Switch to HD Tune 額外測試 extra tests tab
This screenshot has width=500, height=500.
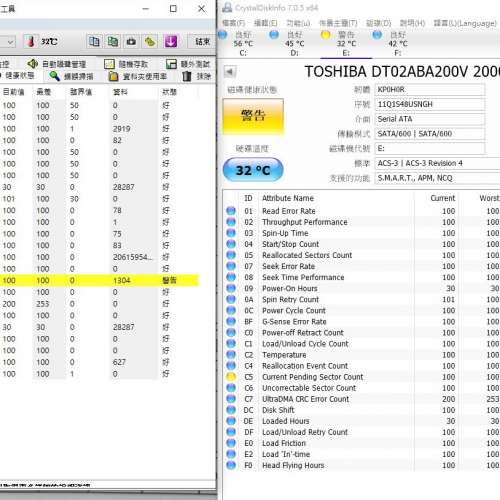(188, 64)
